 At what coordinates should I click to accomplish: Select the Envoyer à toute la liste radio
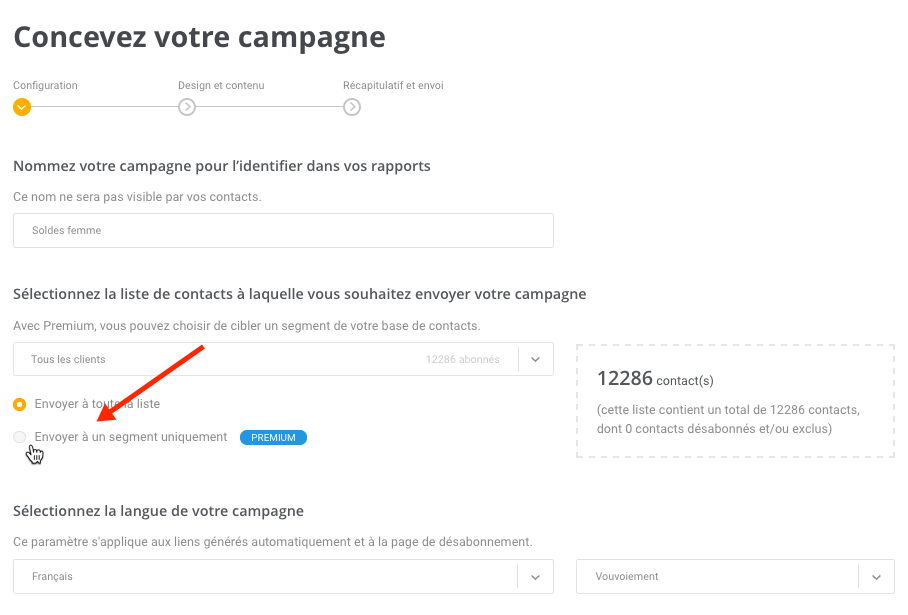click(20, 404)
